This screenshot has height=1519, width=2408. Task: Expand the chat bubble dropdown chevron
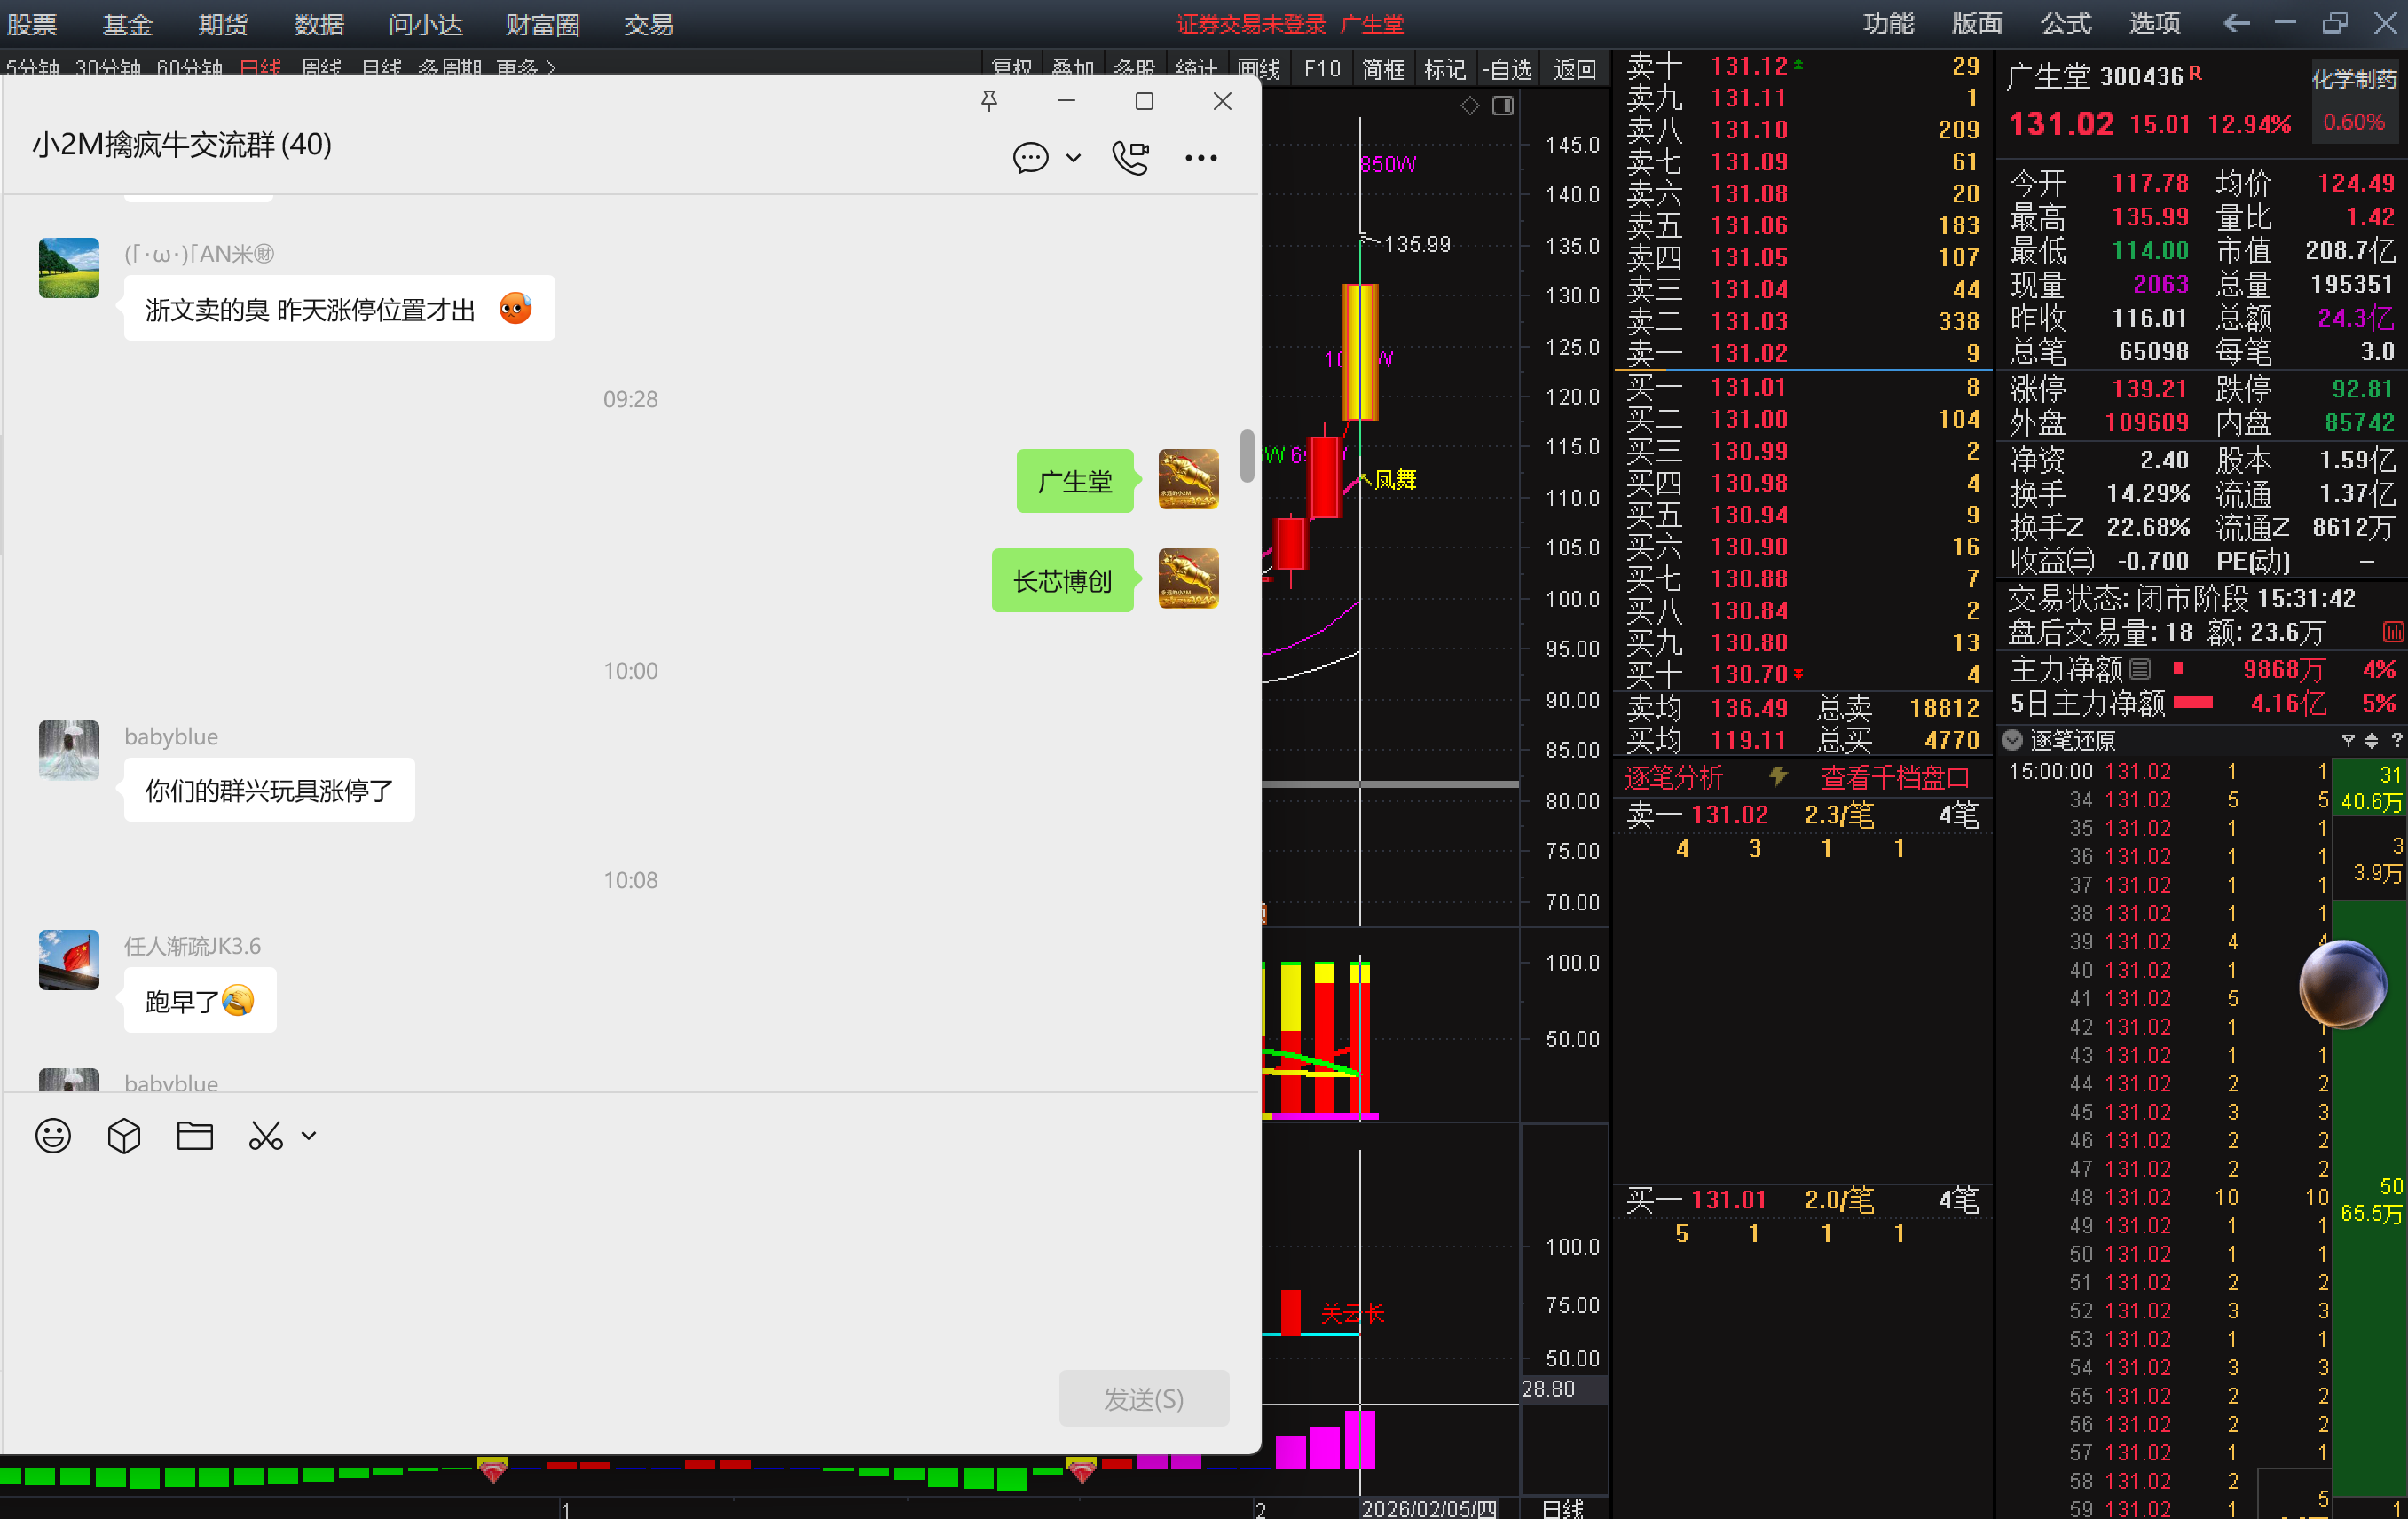coord(1073,157)
